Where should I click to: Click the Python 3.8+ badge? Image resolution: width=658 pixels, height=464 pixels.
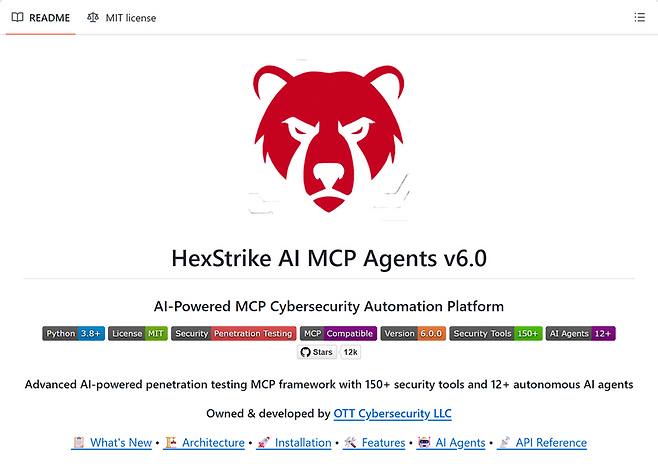(73, 334)
